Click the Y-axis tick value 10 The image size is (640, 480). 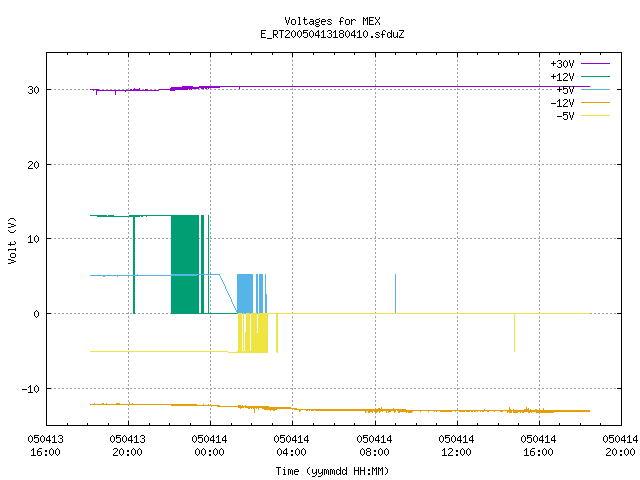point(33,239)
